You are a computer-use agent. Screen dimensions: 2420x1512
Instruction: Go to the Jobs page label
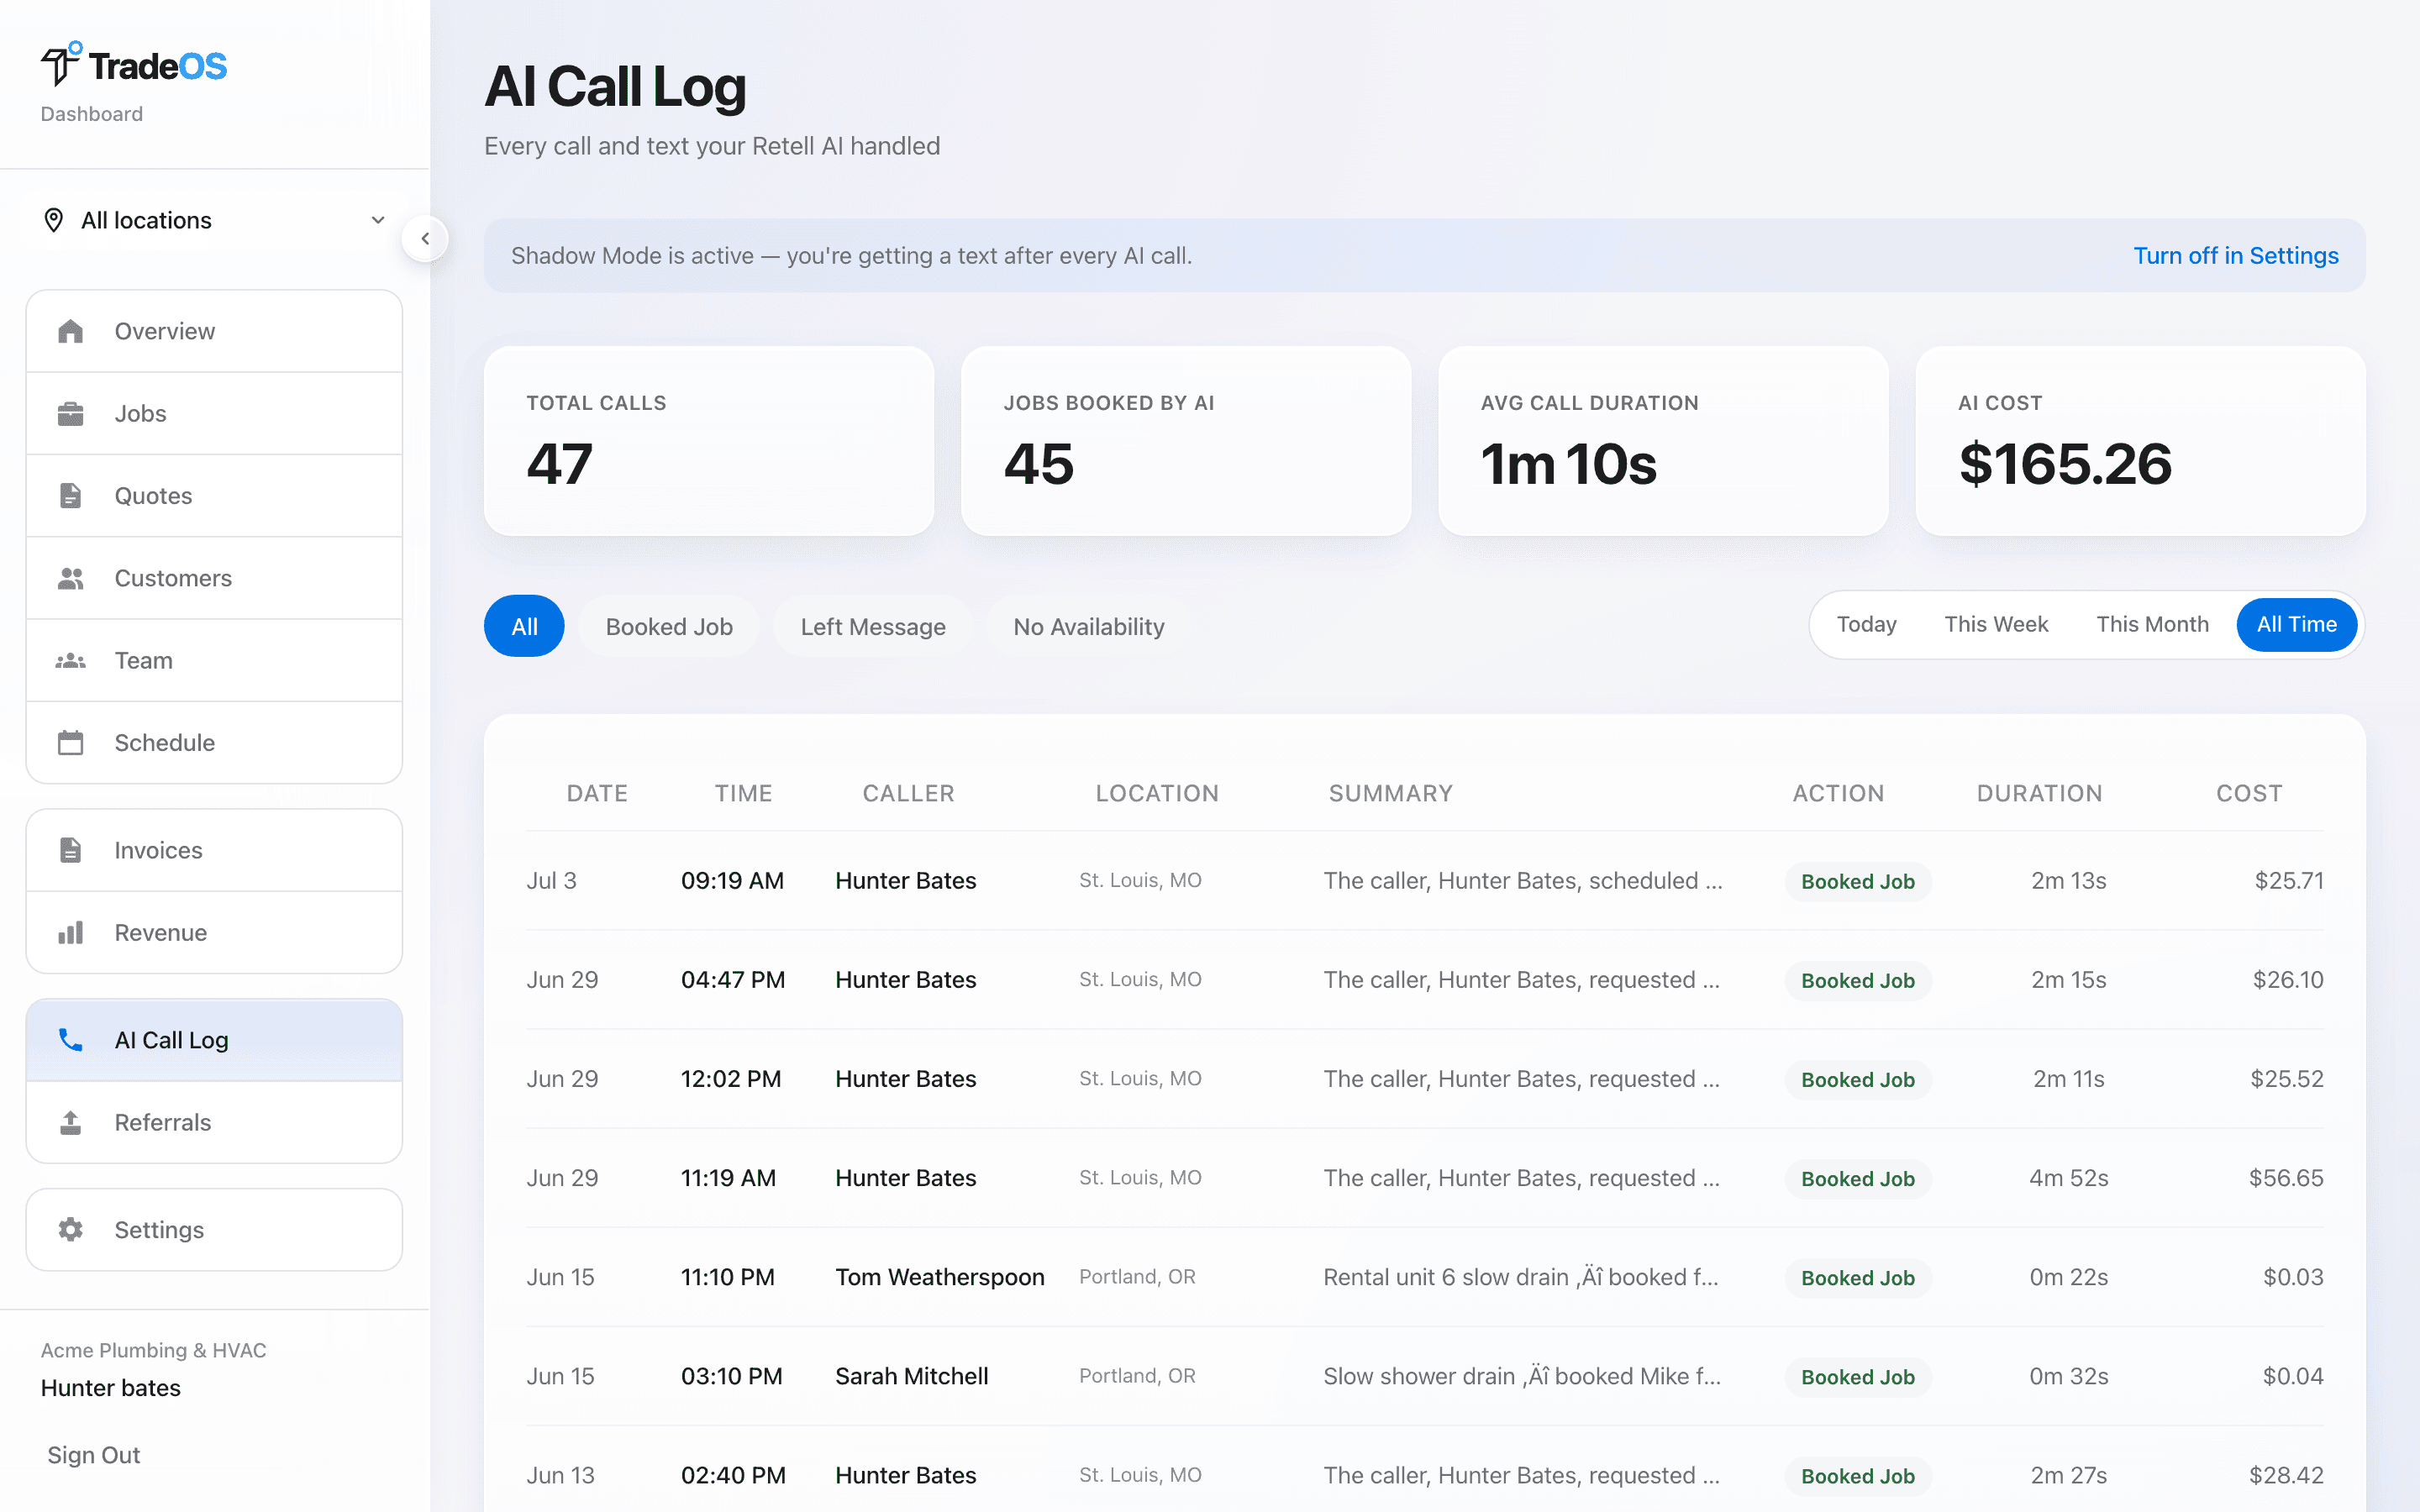click(140, 413)
